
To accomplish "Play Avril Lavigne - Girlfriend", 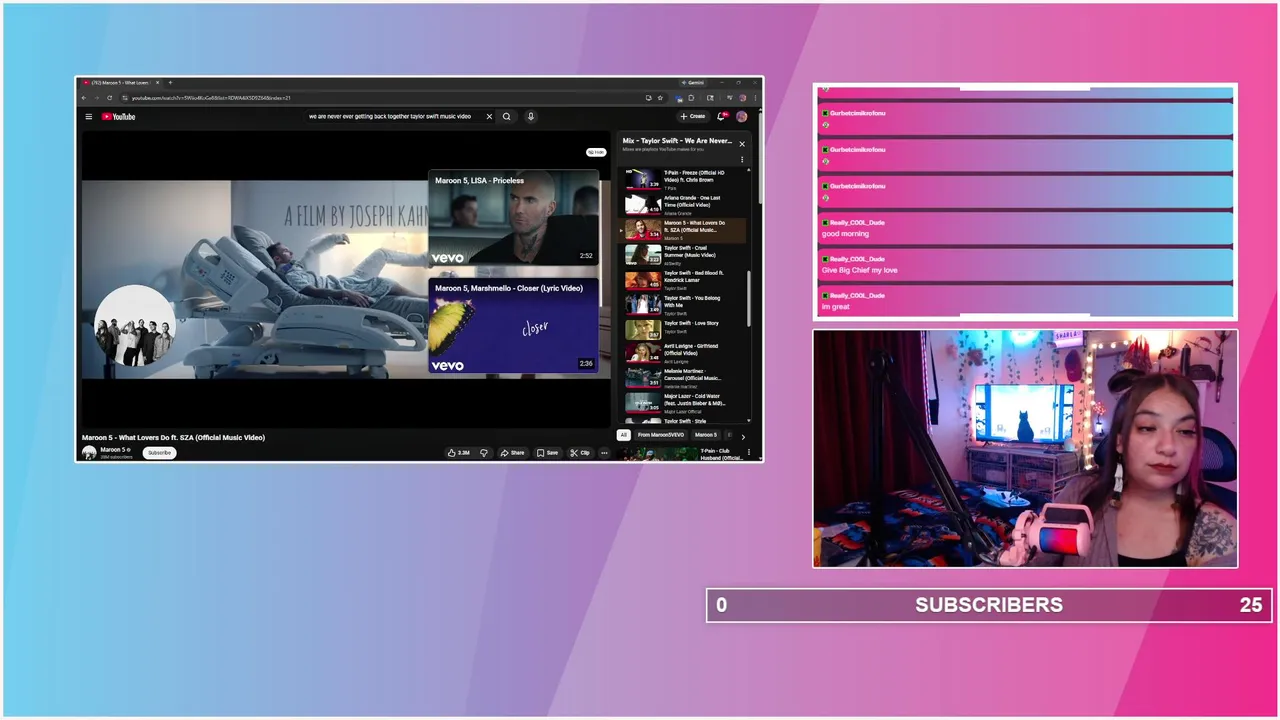I will (x=684, y=353).
